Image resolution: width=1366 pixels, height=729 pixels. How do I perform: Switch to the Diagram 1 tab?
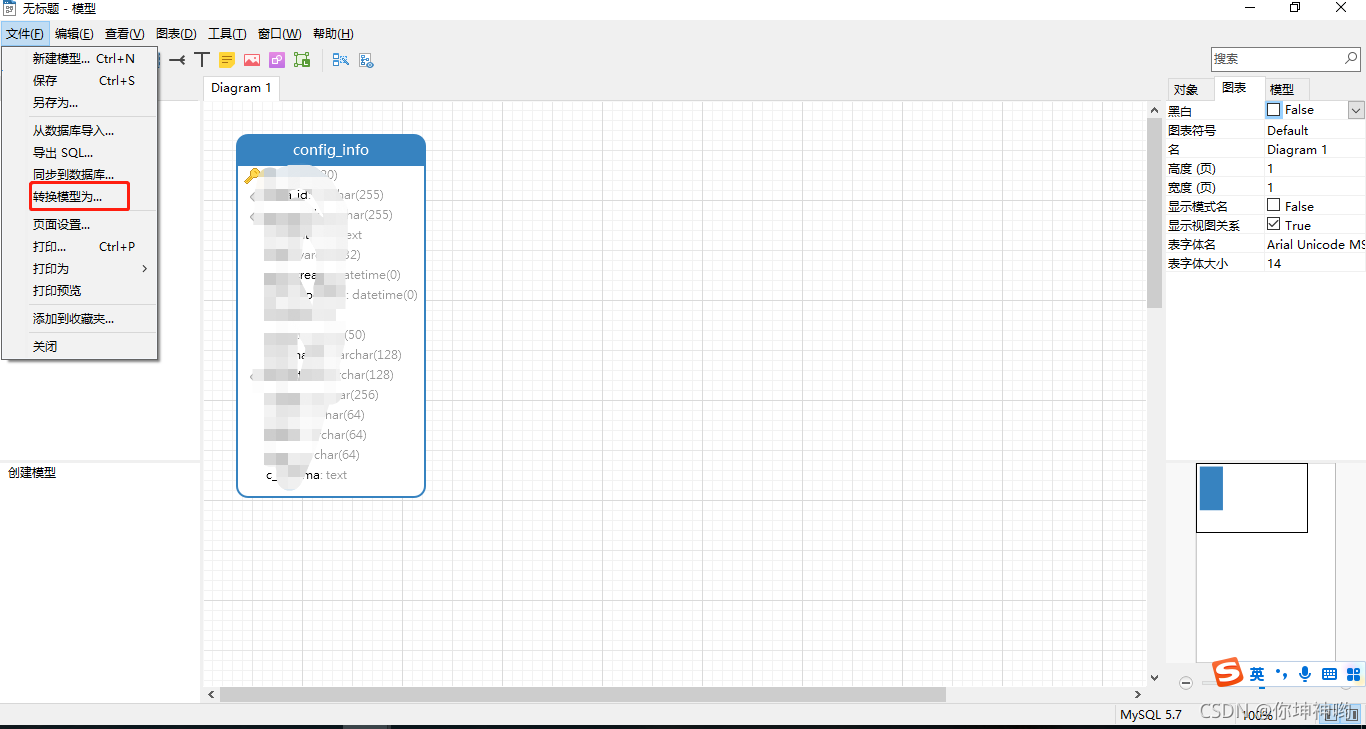(241, 88)
